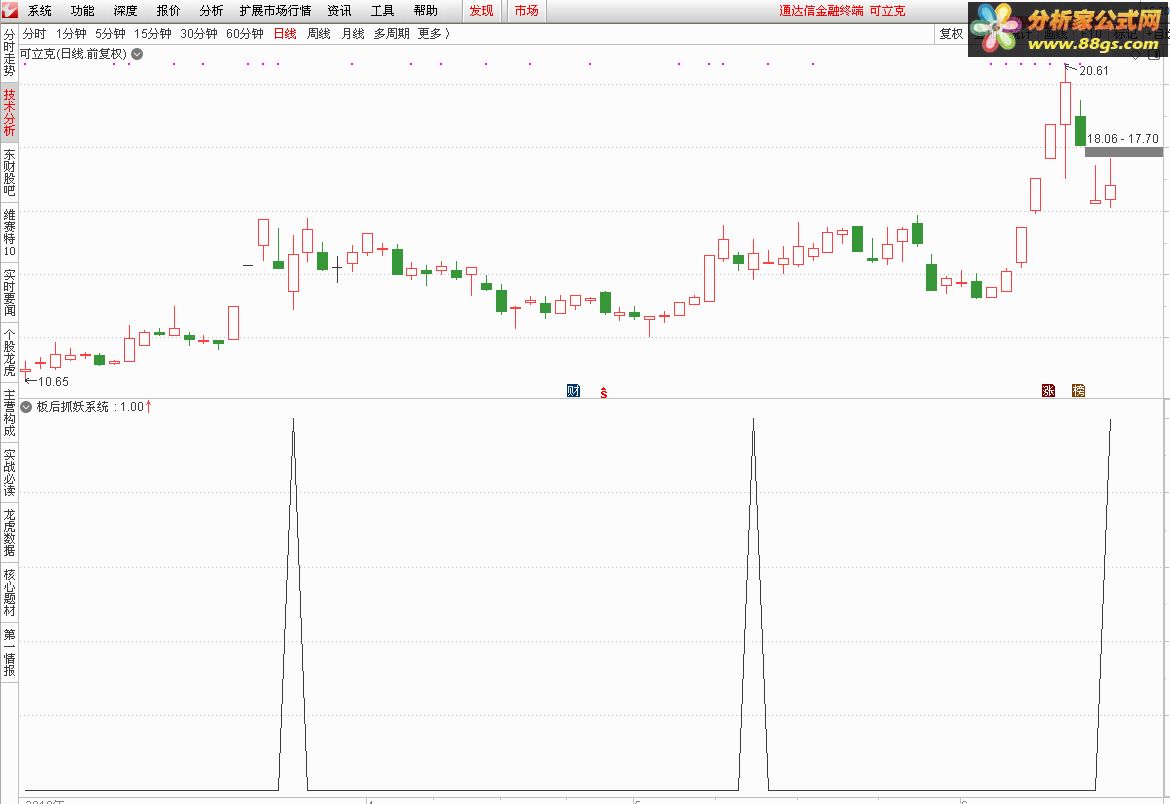Viewport: 1170px width, 804px height.
Task: Click the red application logo icon
Action: tap(9, 10)
